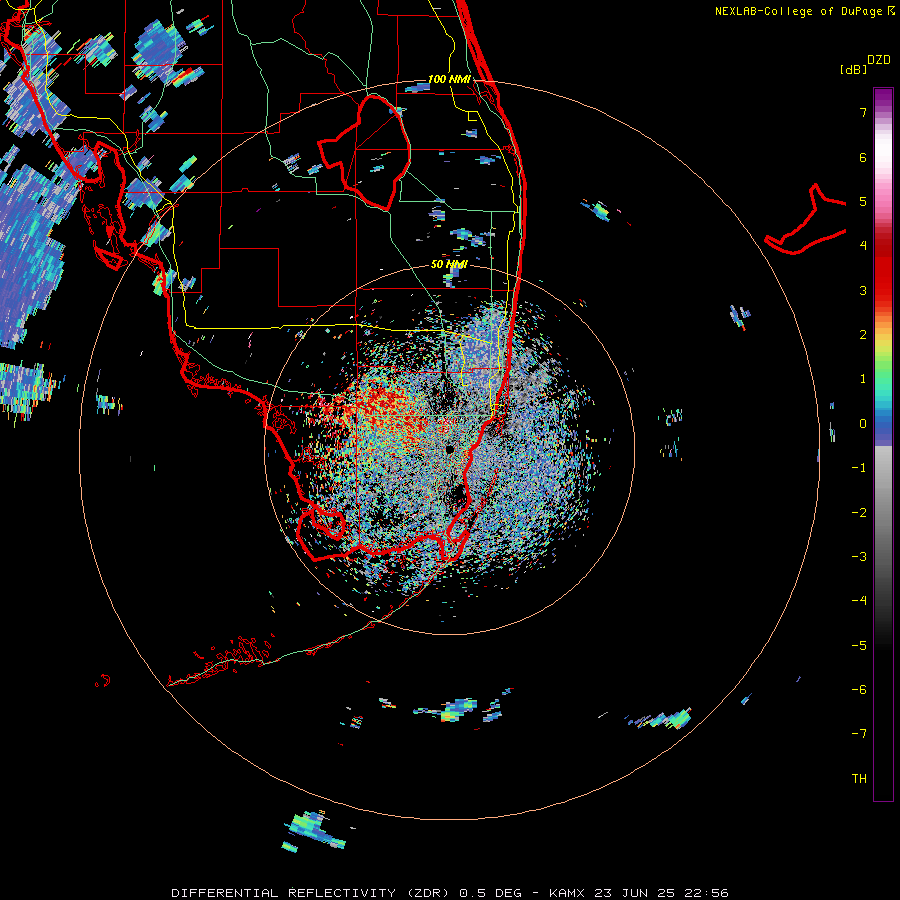Select the 4 tick value on the scale
Image resolution: width=900 pixels, height=900 pixels.
[x=863, y=246]
